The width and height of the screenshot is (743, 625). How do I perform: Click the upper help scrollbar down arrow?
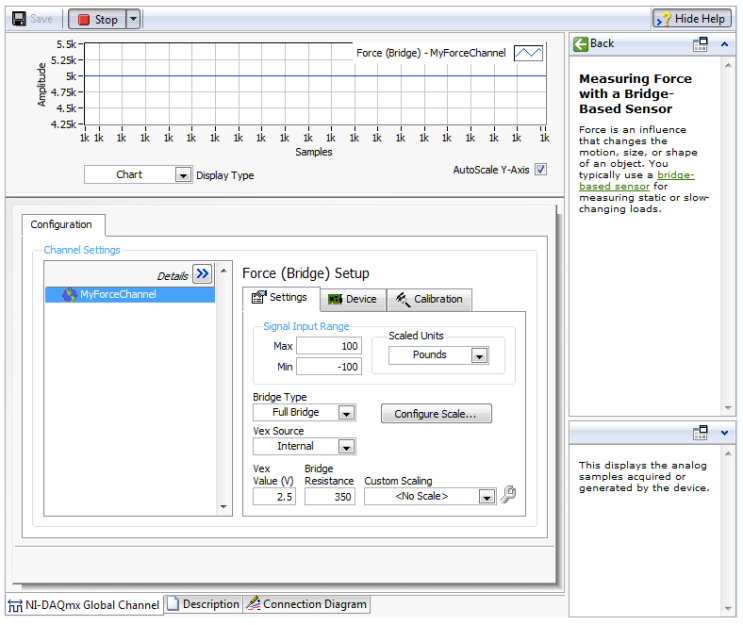pyautogui.click(x=728, y=408)
